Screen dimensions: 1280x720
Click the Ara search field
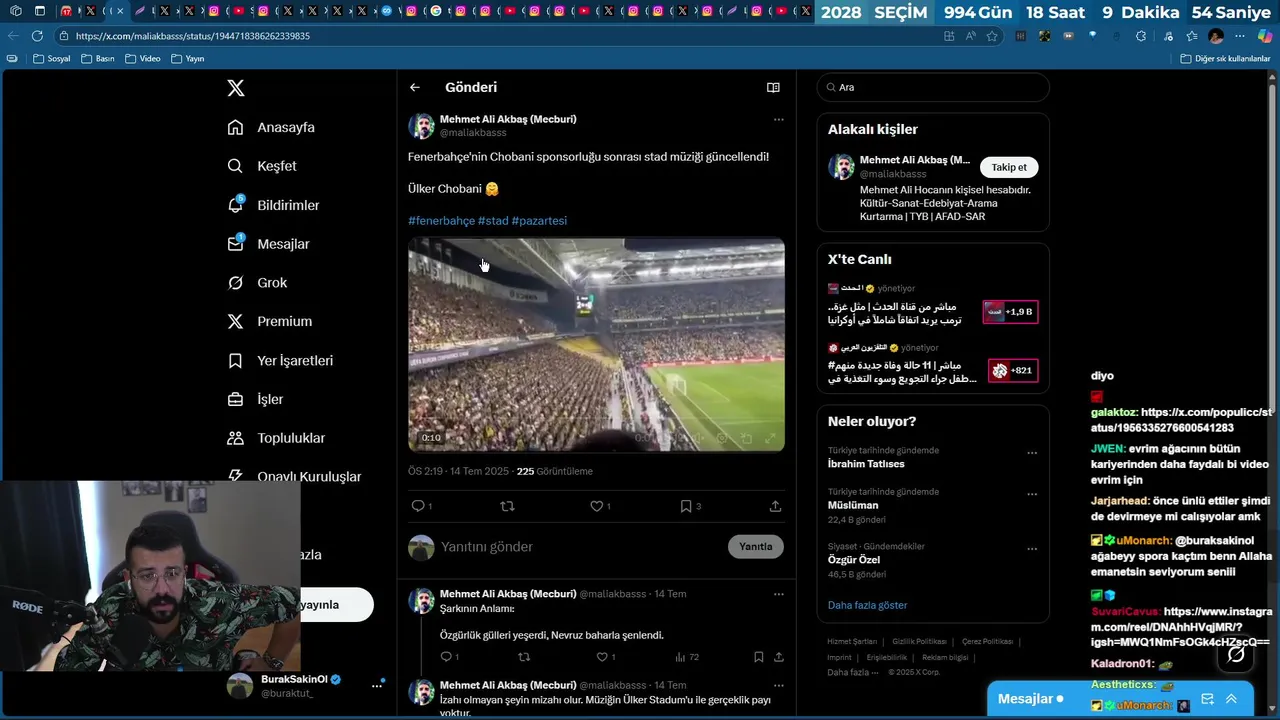pyautogui.click(x=933, y=87)
